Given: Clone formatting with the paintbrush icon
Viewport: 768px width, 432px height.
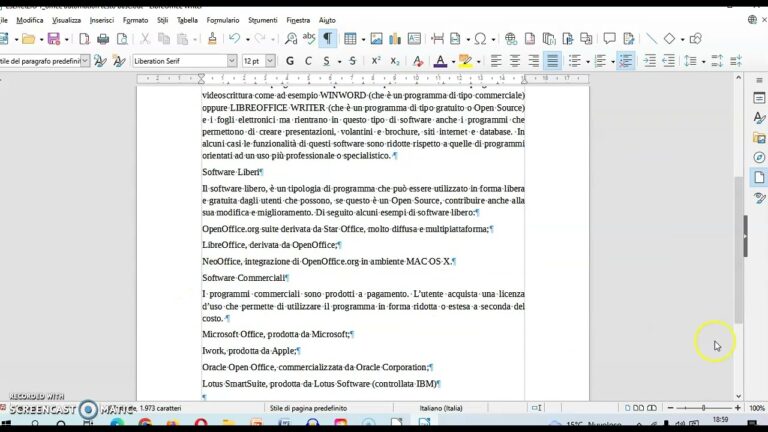Looking at the screenshot, I should click(x=212, y=39).
